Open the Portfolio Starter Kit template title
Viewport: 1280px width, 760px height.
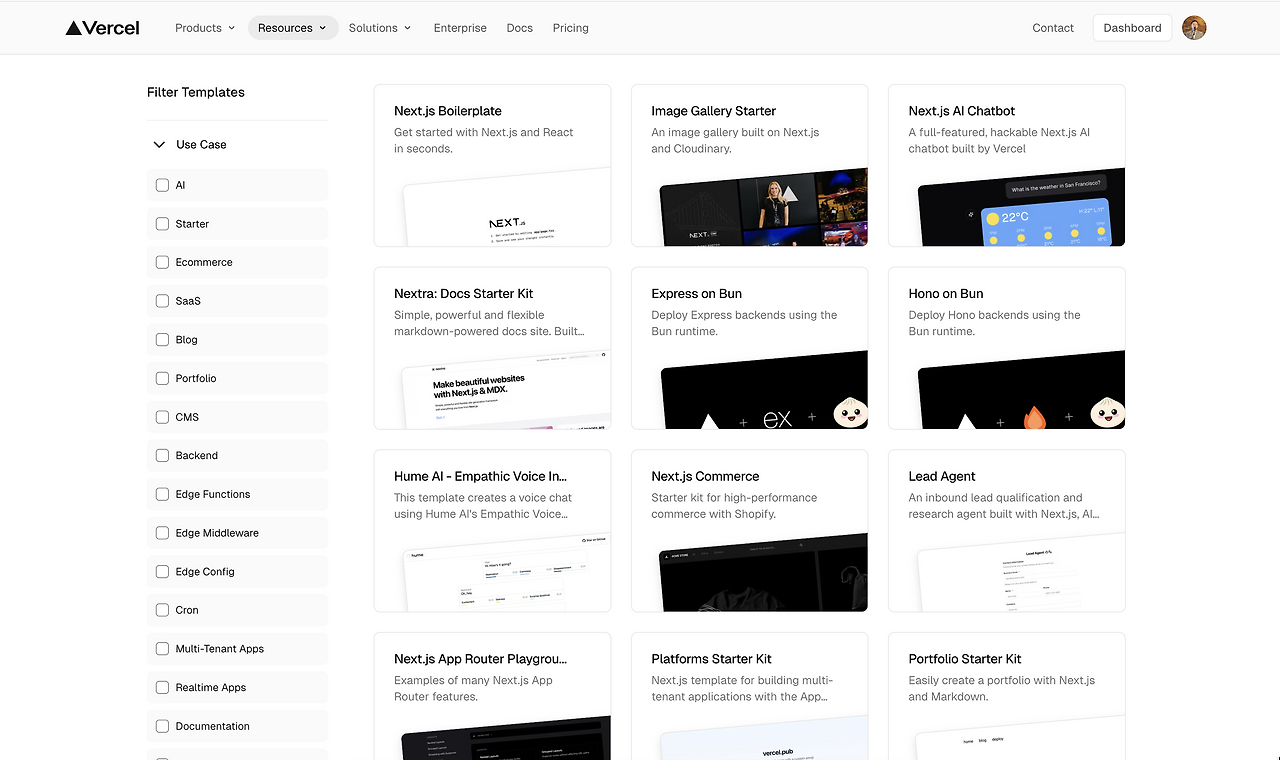(964, 659)
